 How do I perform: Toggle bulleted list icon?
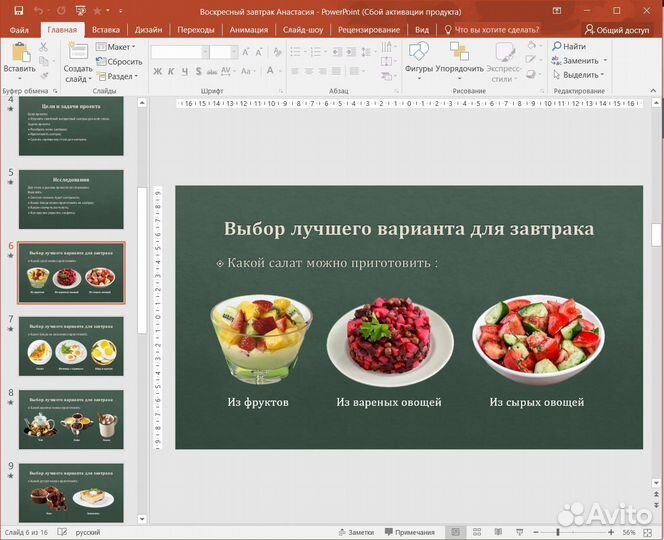tap(295, 52)
